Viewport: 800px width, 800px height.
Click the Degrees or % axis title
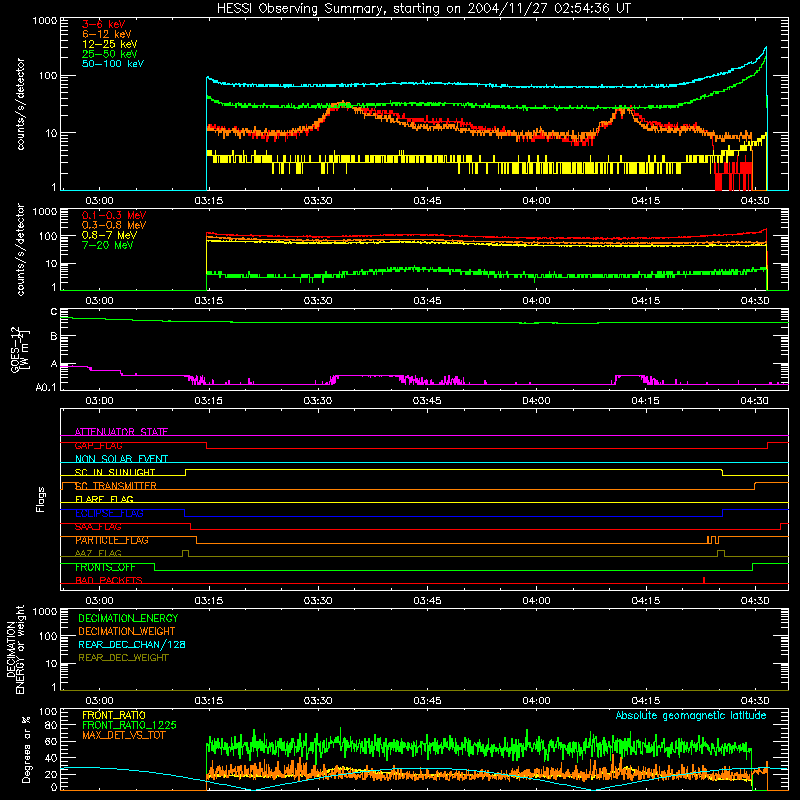pos(26,749)
